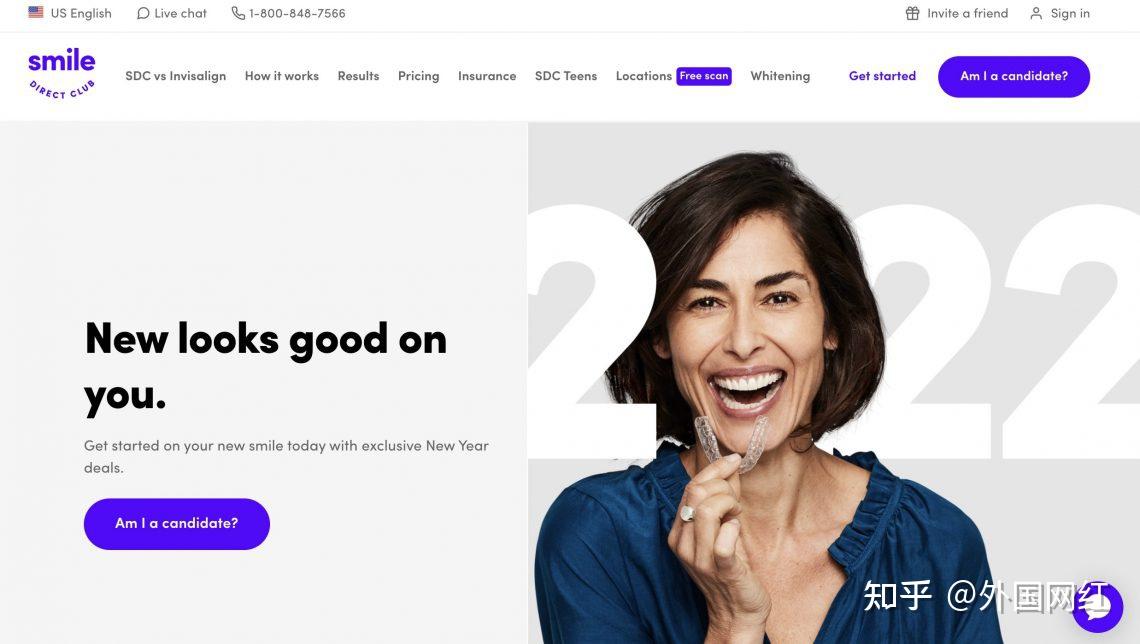Open the floating chat bubble widget
This screenshot has width=1140, height=644.
1098,607
